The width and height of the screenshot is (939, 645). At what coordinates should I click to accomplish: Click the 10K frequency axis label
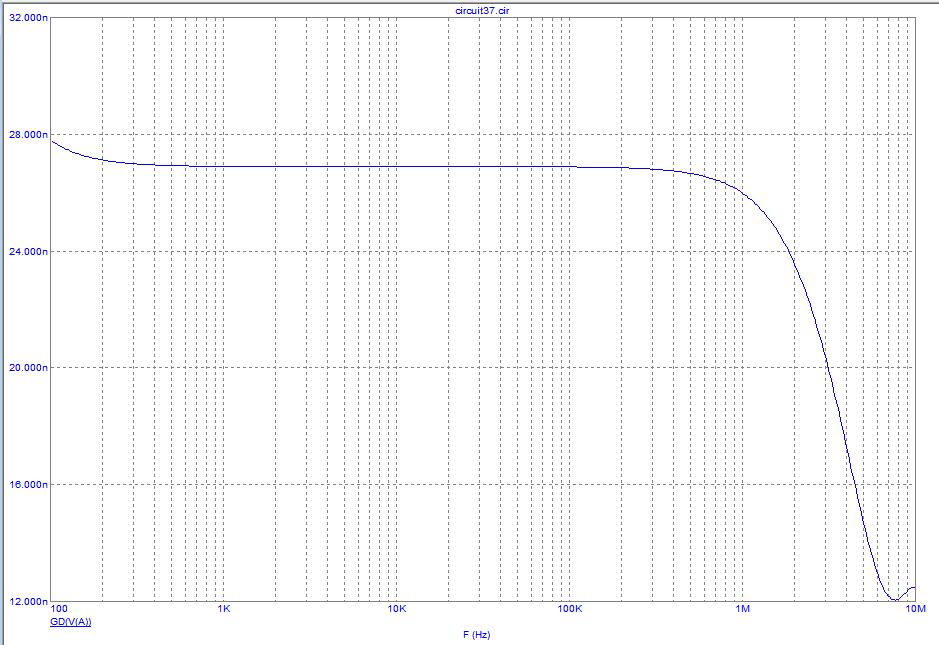396,608
